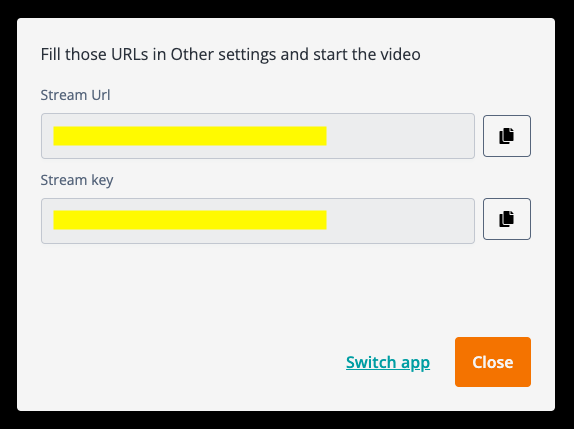Focus the Stream key text field
The image size is (574, 429).
click(258, 221)
